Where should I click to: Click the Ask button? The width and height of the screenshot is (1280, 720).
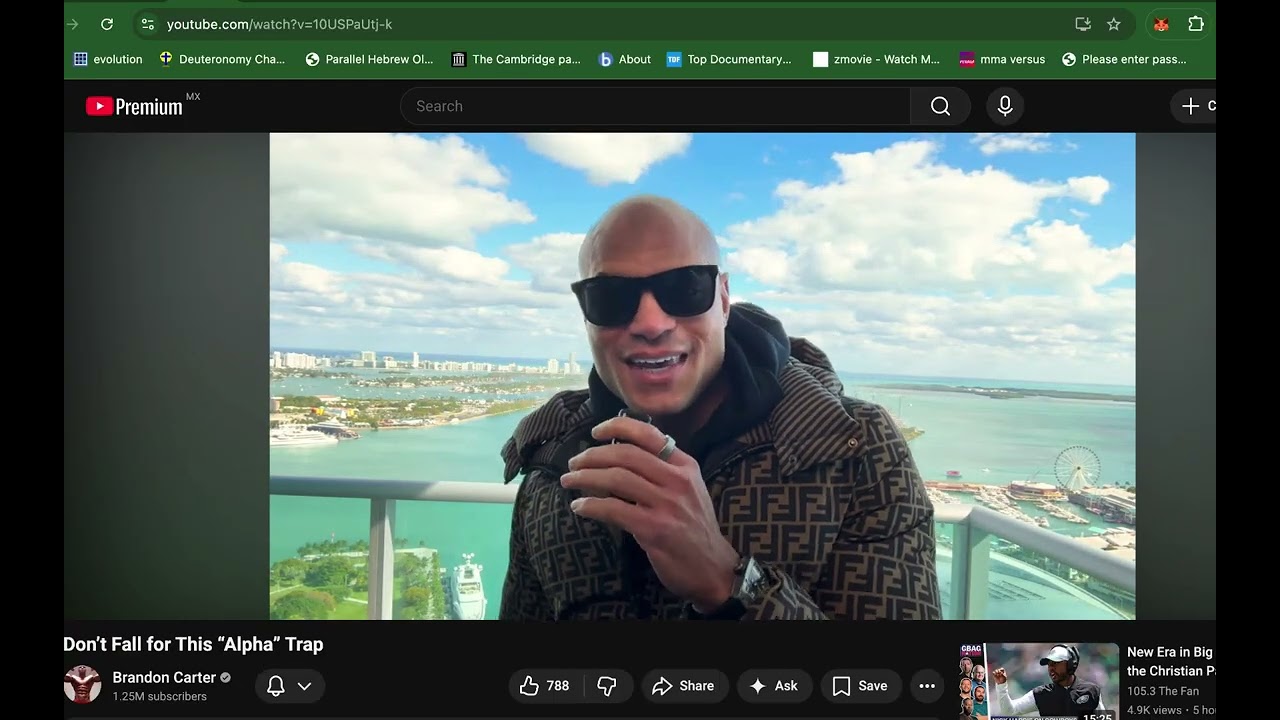(773, 686)
